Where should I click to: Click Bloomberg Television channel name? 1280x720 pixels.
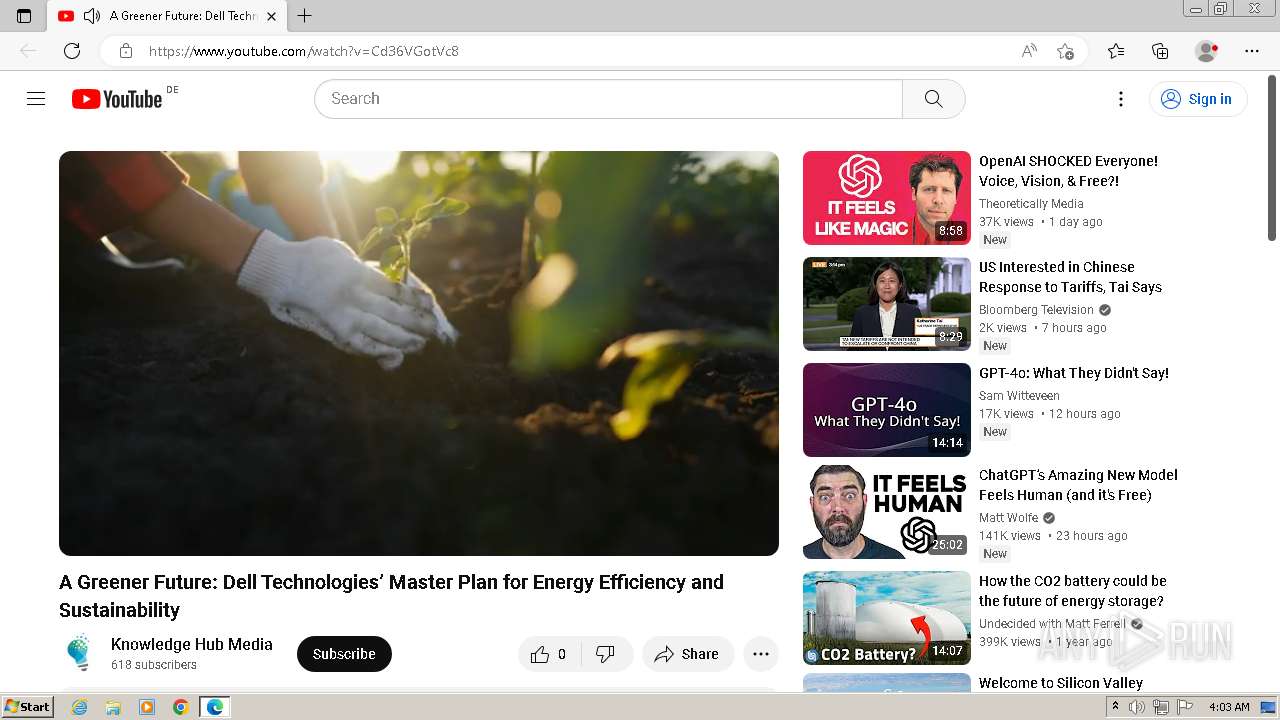point(1036,310)
